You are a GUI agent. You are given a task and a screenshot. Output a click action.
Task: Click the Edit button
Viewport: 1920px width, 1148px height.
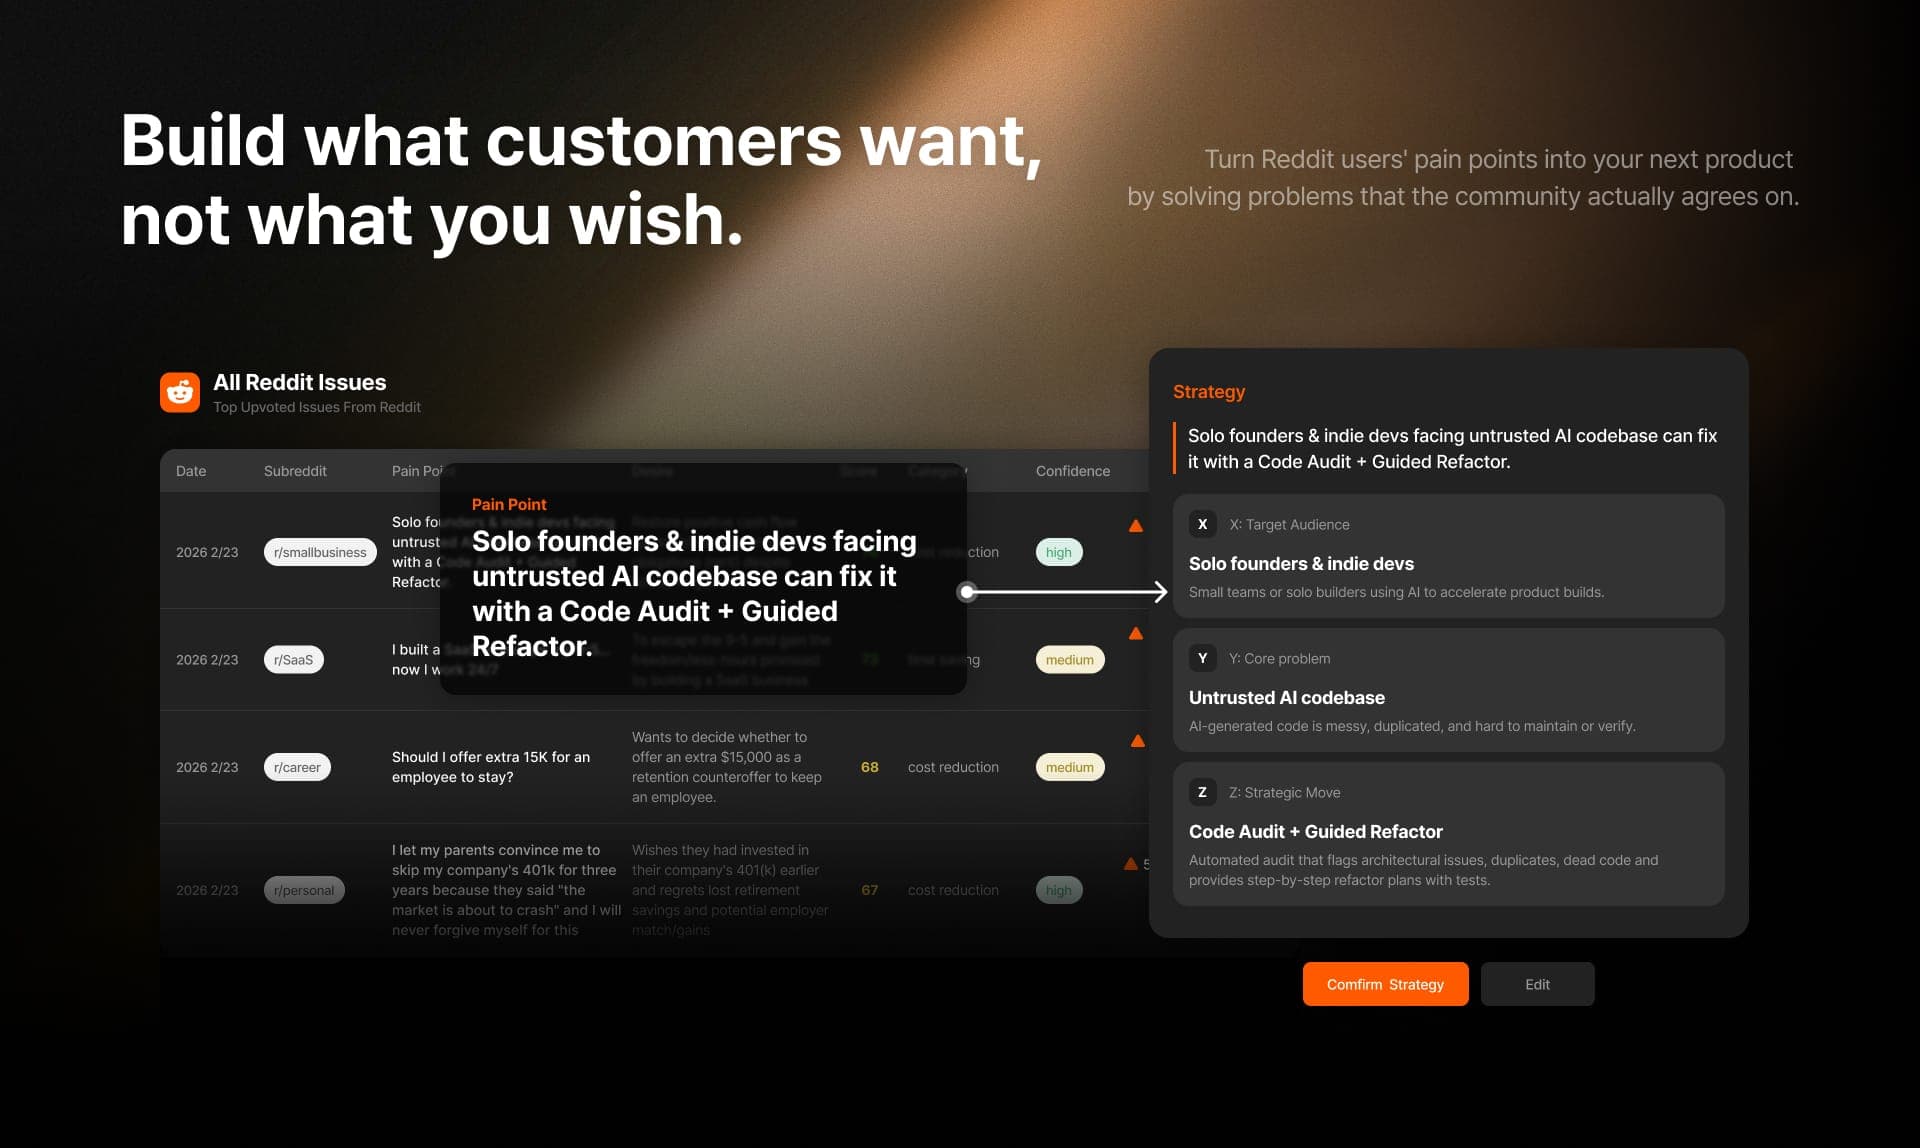(1537, 984)
